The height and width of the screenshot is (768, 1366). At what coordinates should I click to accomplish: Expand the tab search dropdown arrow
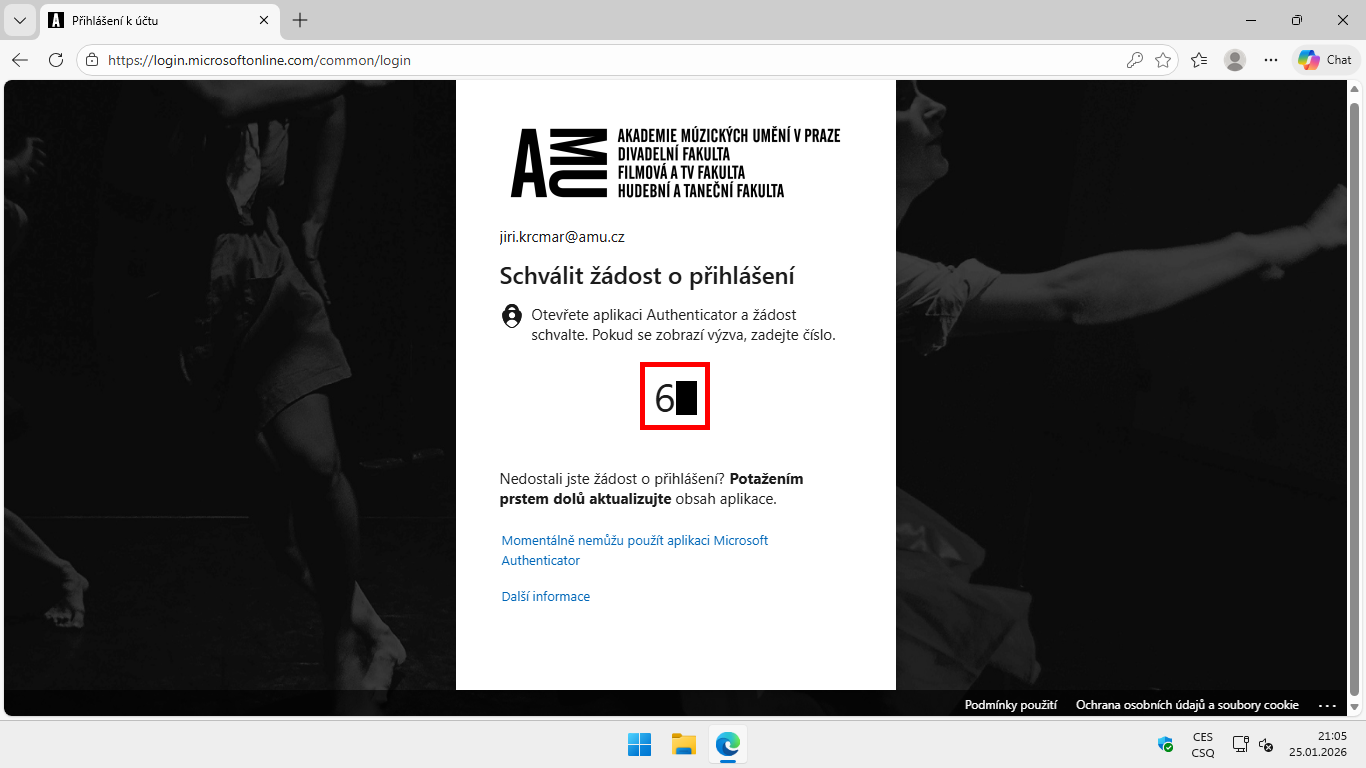coord(19,20)
